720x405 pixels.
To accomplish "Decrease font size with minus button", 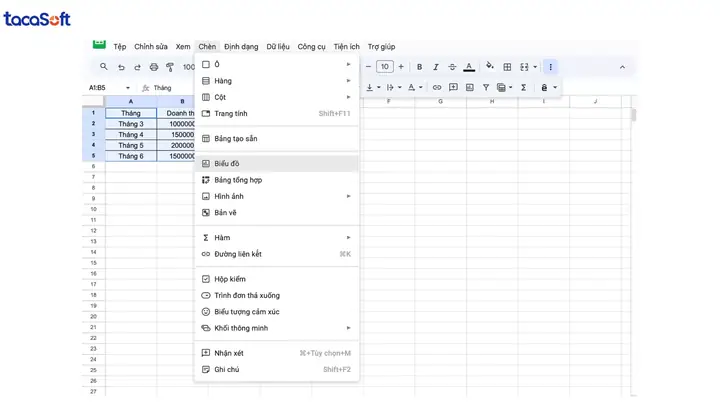I will point(368,67).
